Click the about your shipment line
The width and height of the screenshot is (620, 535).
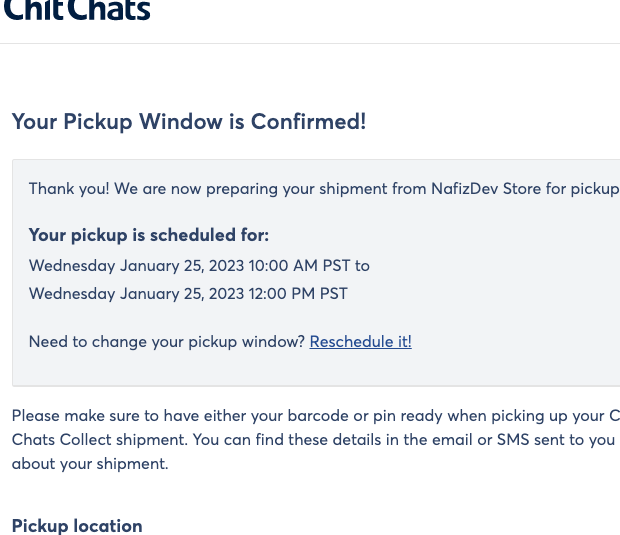90,464
